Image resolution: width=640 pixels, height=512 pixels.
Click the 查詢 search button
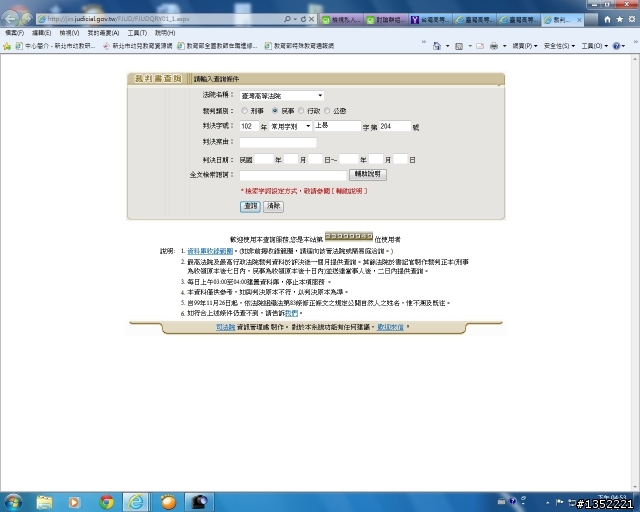[x=250, y=206]
